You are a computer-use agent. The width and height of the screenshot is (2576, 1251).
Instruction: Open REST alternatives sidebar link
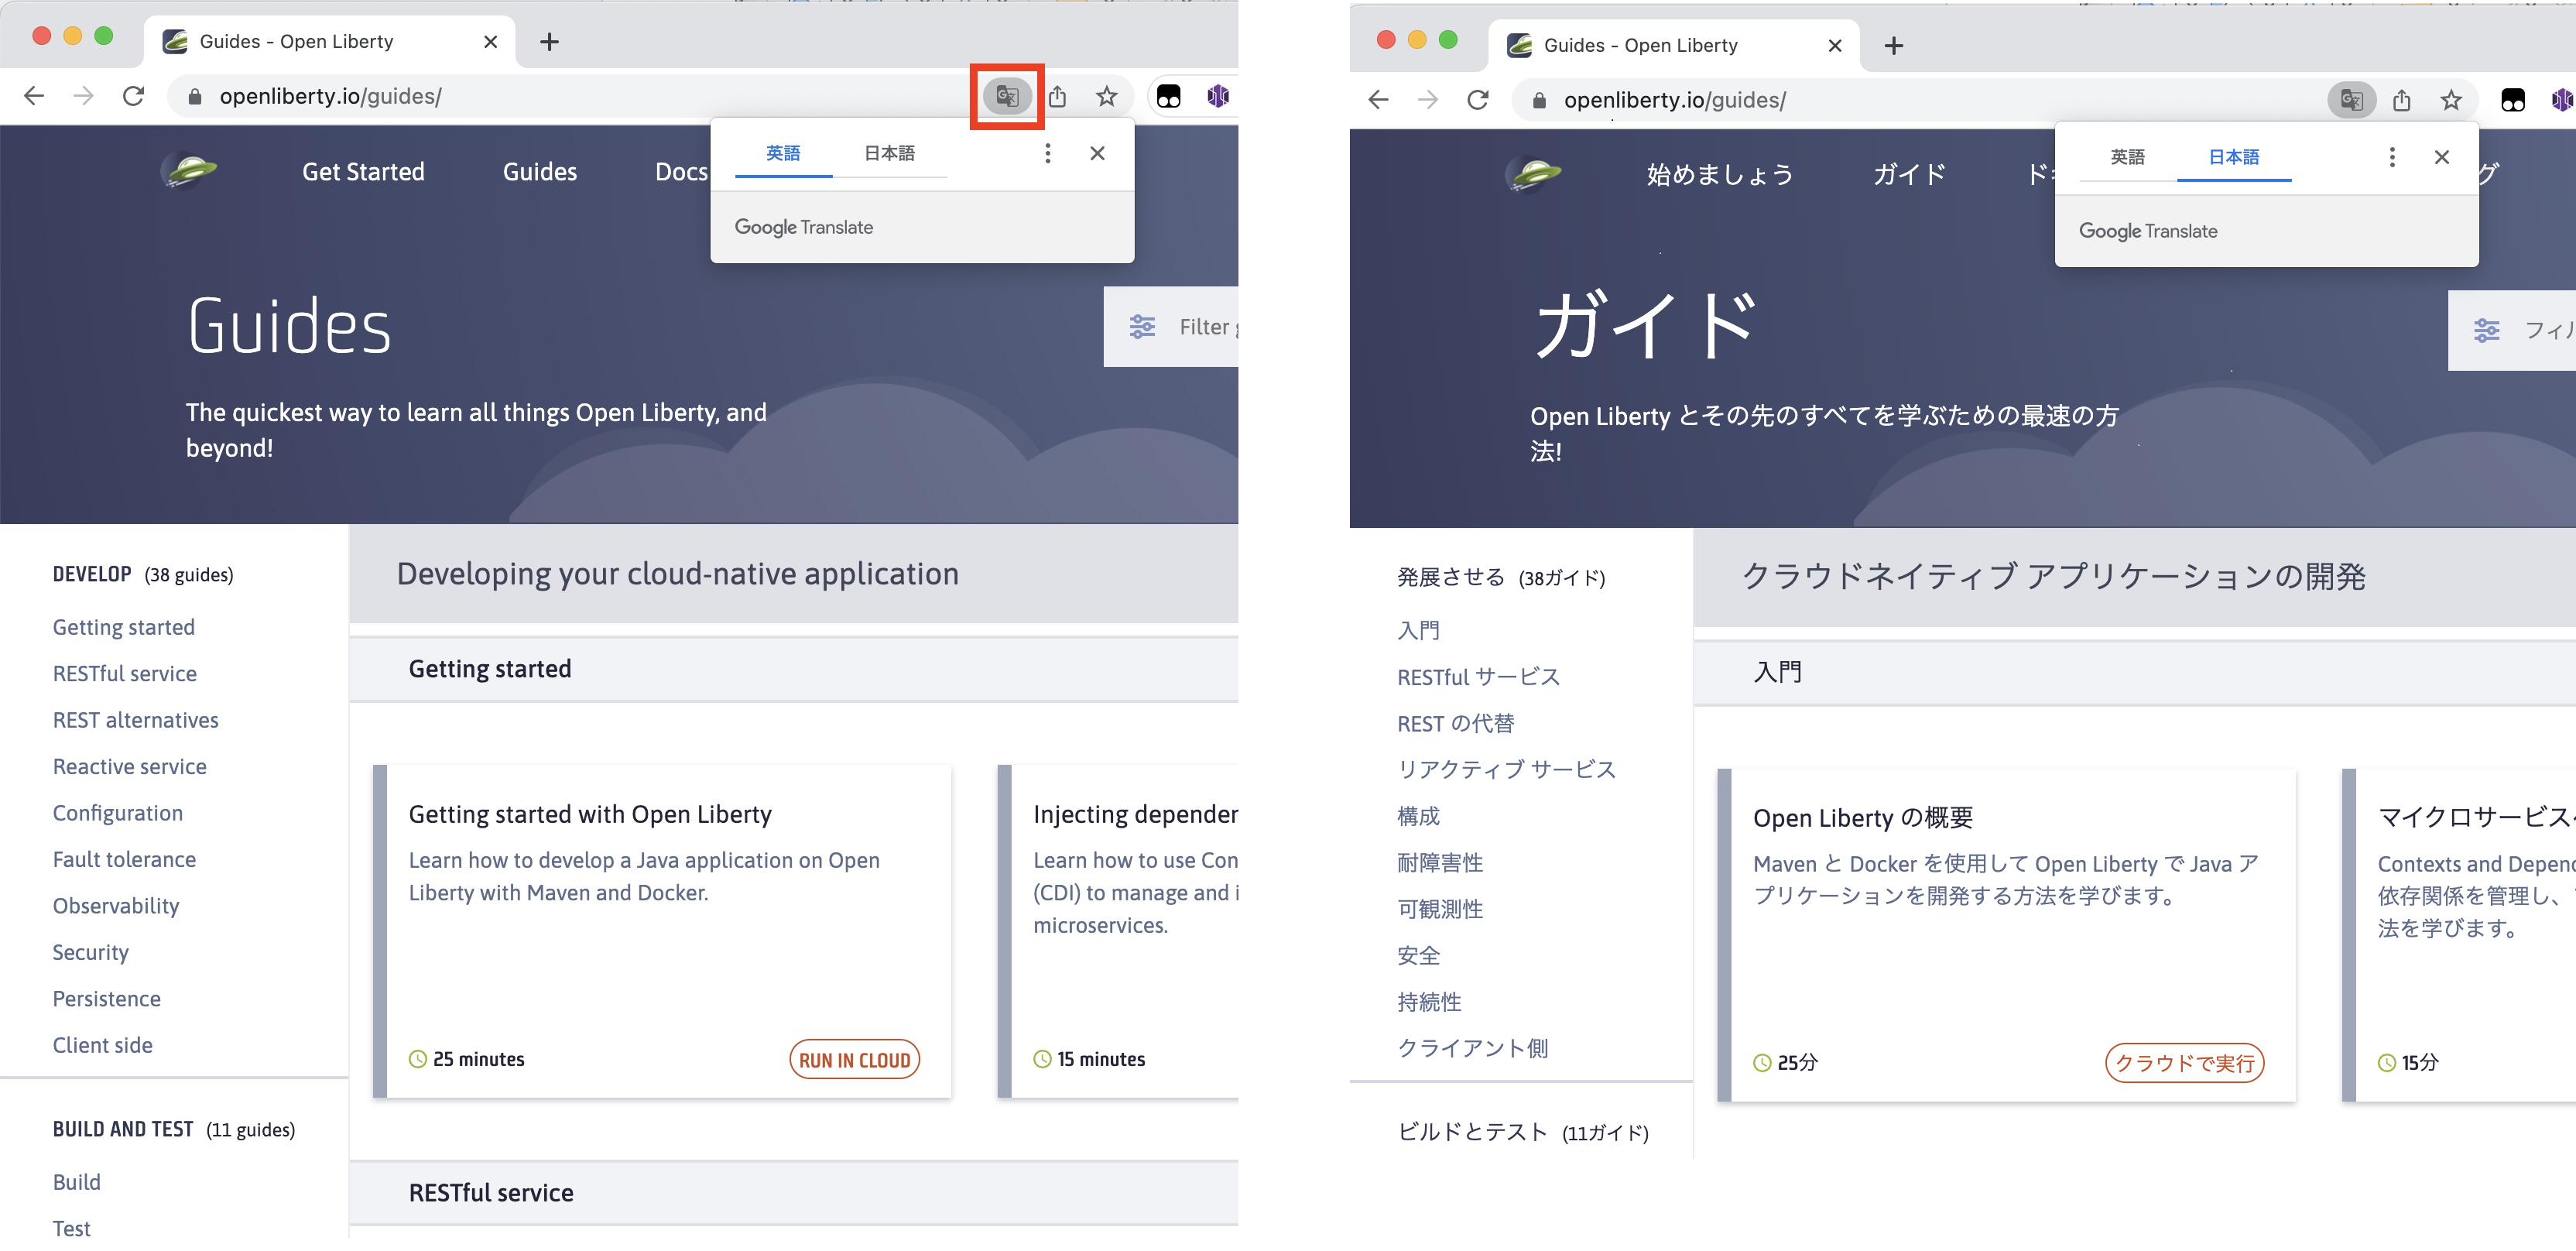click(x=136, y=721)
